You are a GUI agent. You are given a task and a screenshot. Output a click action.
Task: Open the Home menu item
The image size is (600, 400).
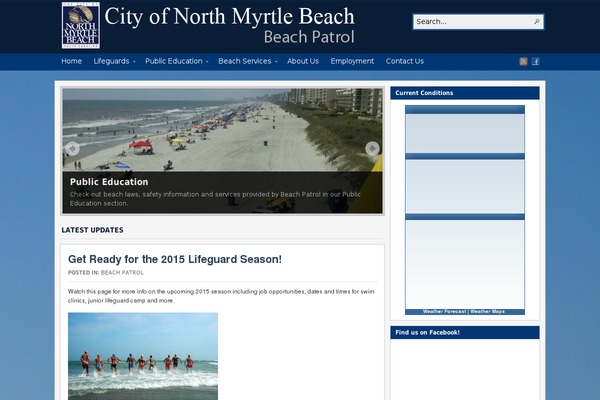click(72, 61)
